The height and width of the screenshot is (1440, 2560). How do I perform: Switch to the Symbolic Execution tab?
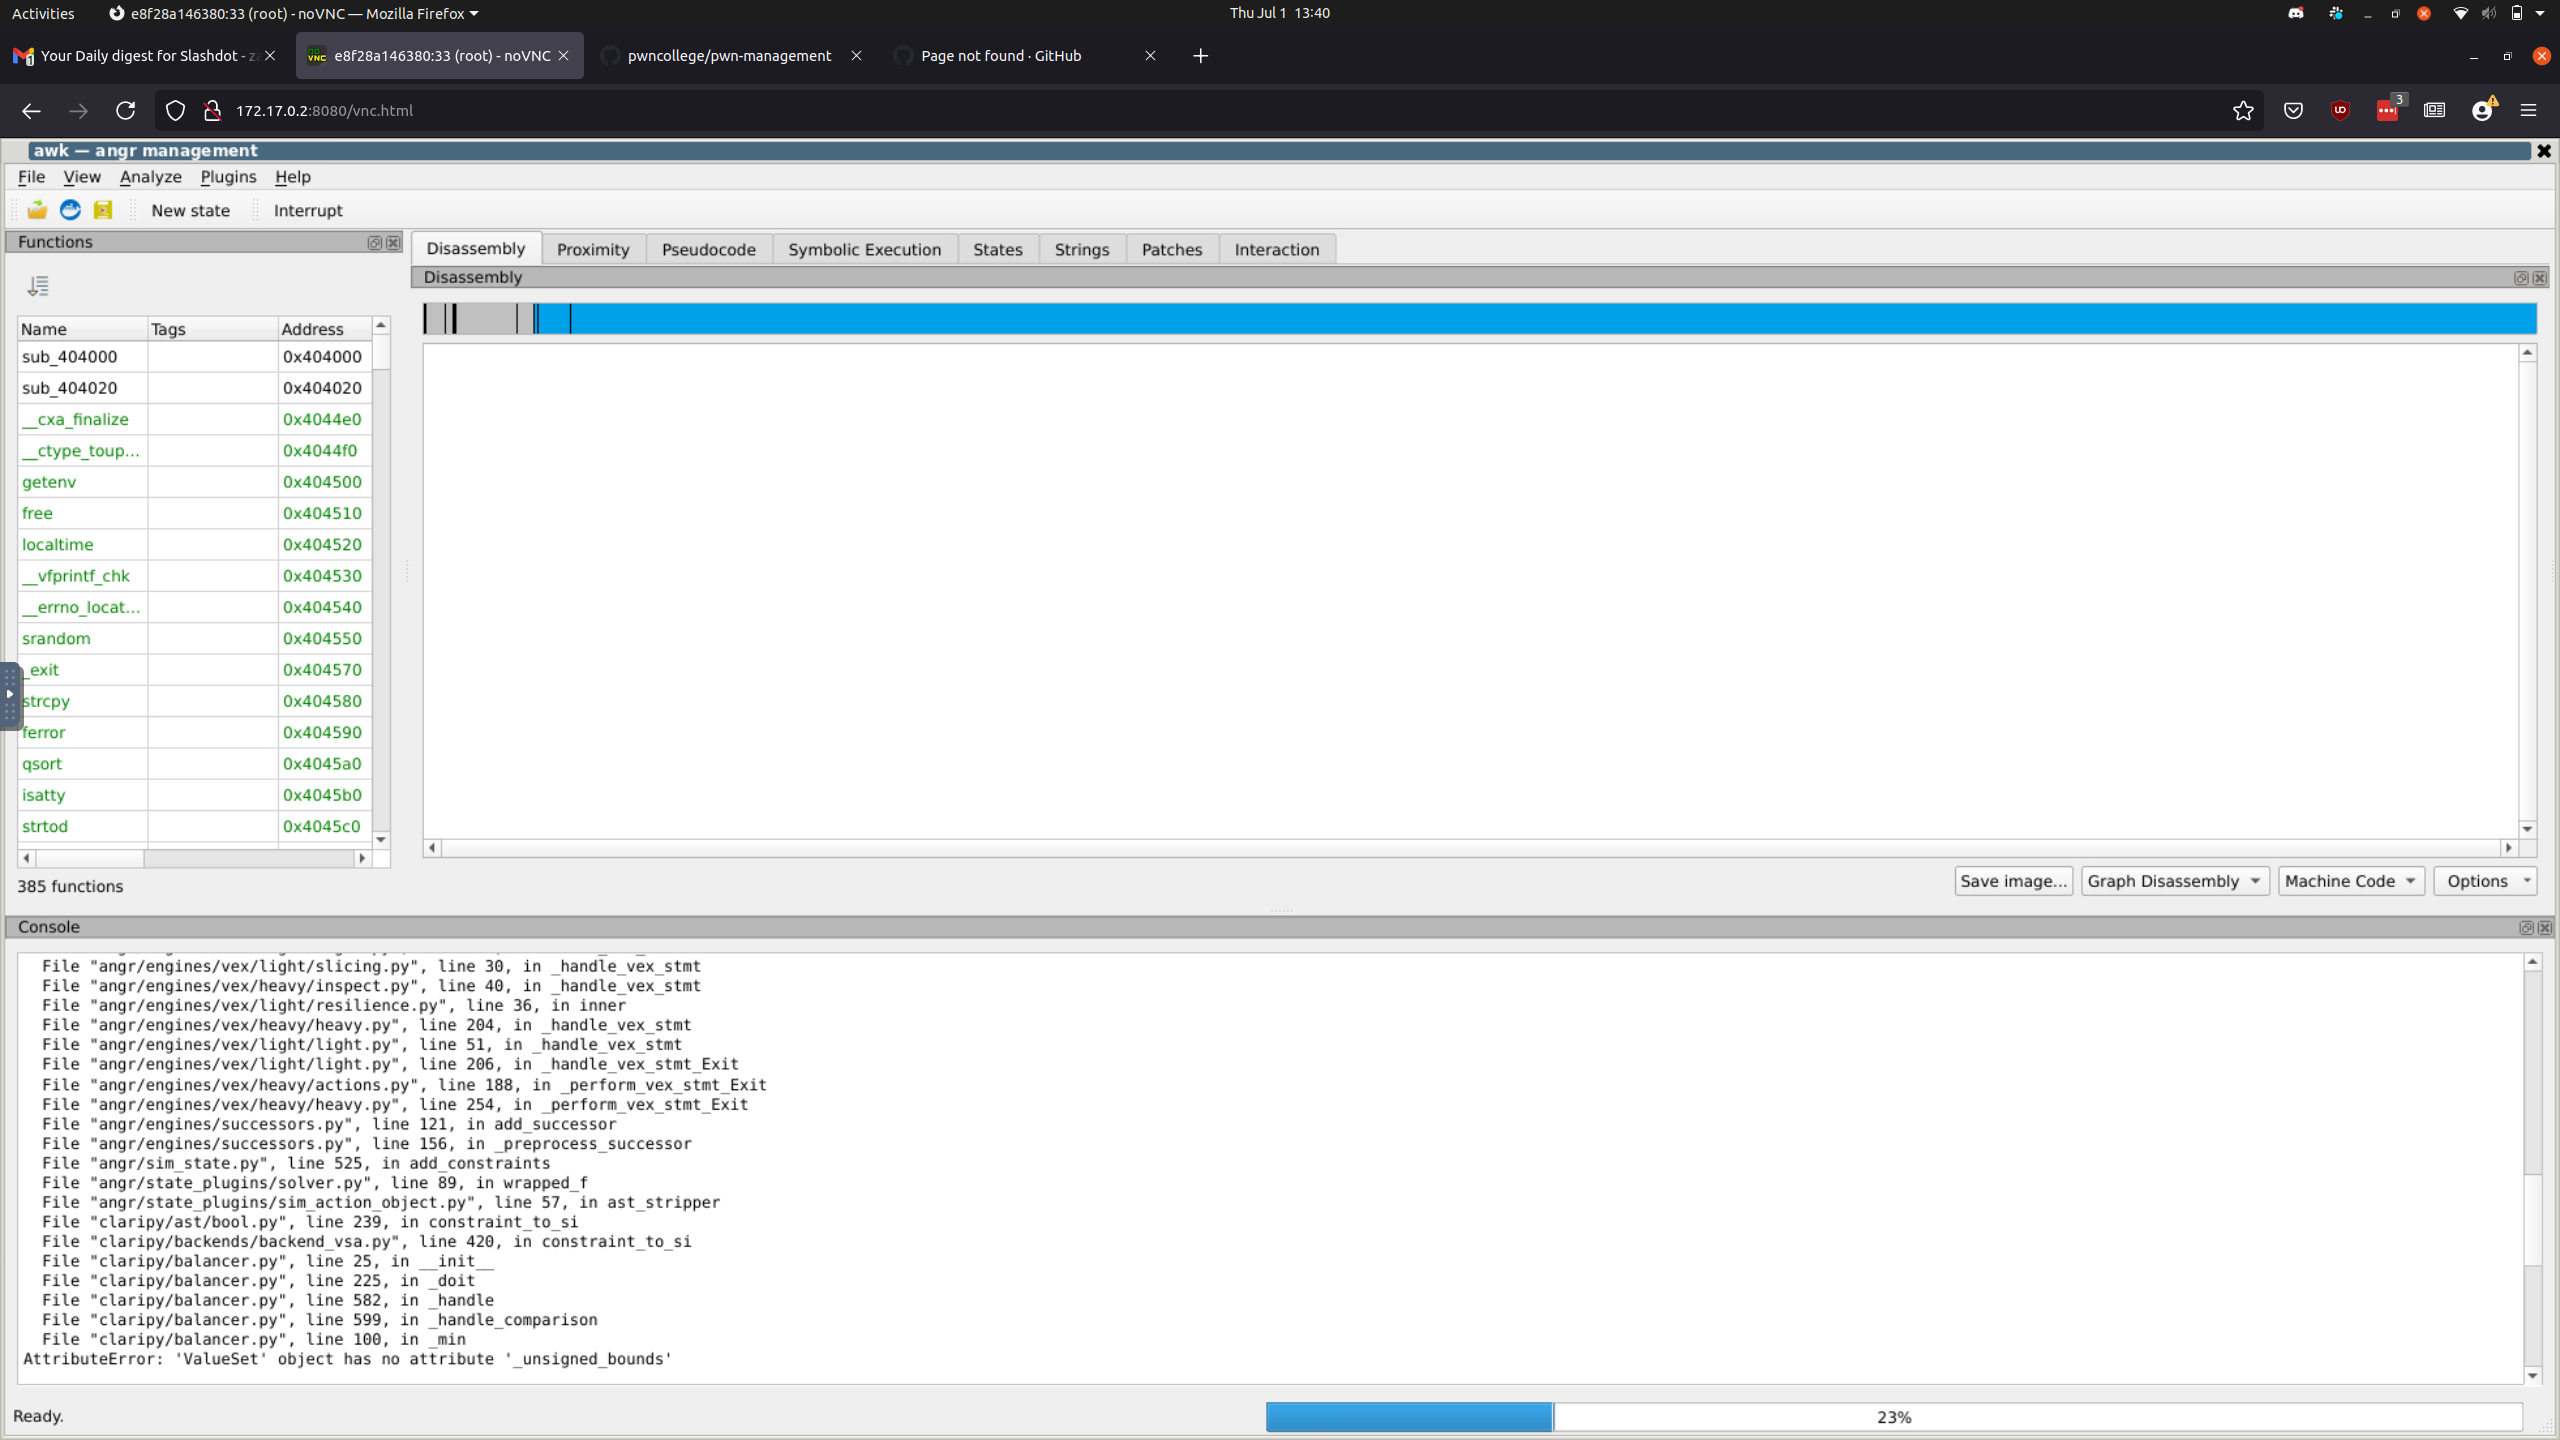pyautogui.click(x=864, y=249)
